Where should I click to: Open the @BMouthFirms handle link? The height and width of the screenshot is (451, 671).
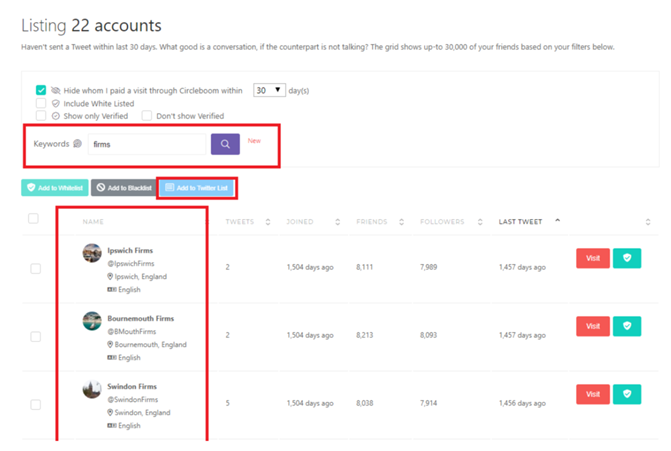click(x=132, y=332)
